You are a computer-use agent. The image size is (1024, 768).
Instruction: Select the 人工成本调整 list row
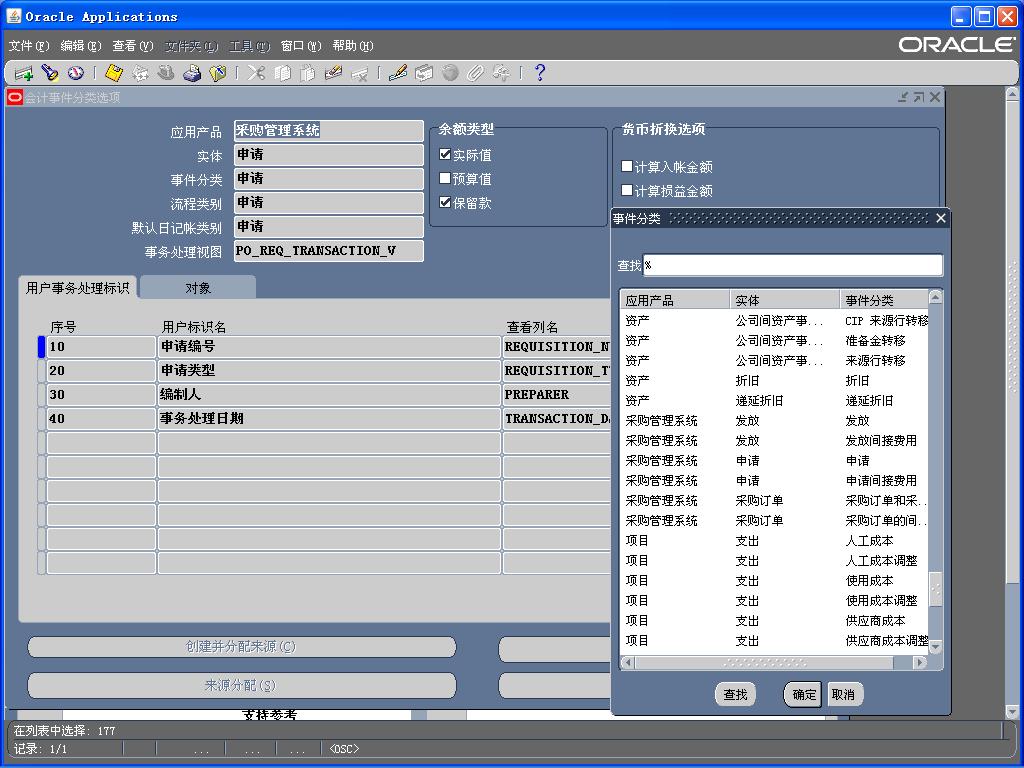point(774,561)
